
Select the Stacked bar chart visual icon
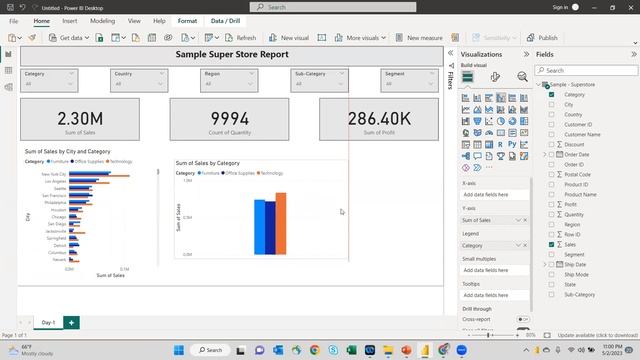pos(465,98)
